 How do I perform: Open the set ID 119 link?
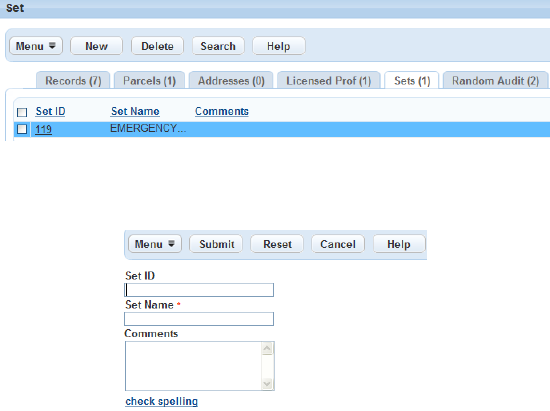coord(43,129)
